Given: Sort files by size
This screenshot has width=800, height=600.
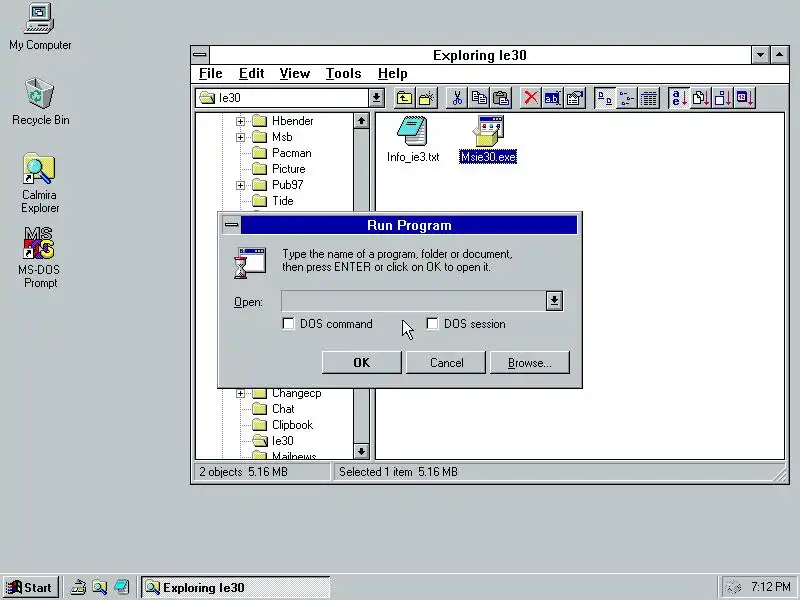Looking at the screenshot, I should click(x=722, y=97).
